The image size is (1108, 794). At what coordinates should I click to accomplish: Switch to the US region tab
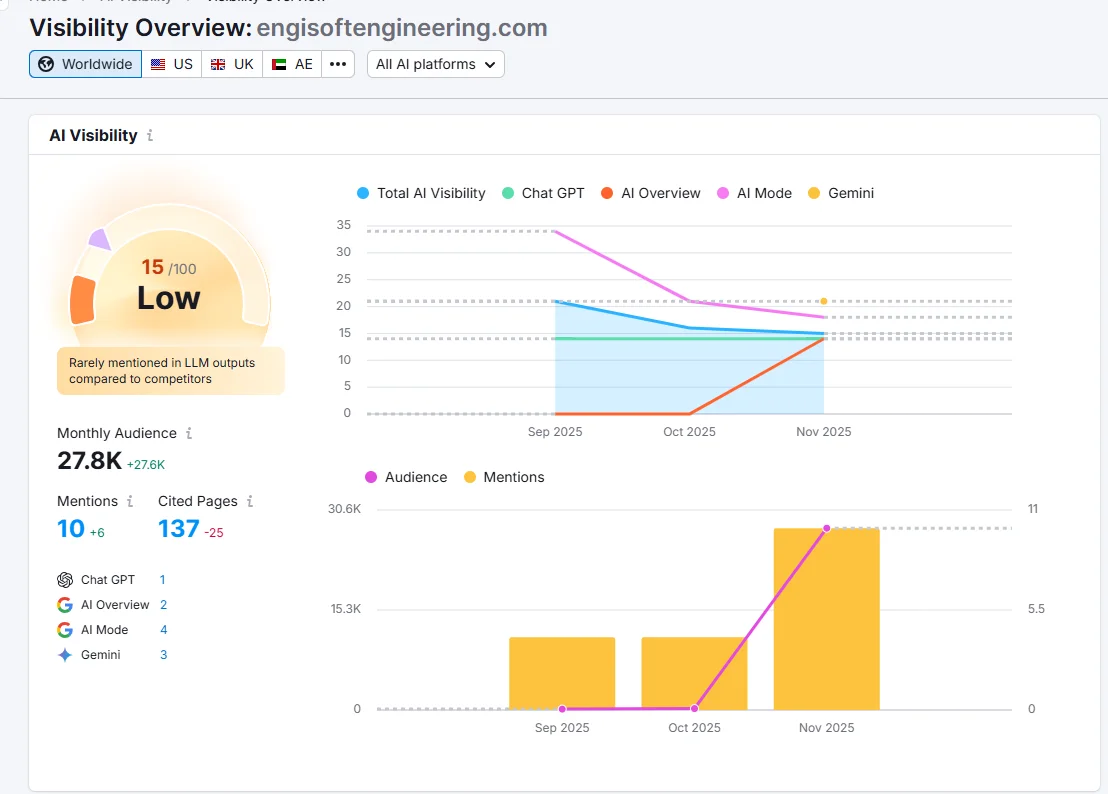click(172, 64)
